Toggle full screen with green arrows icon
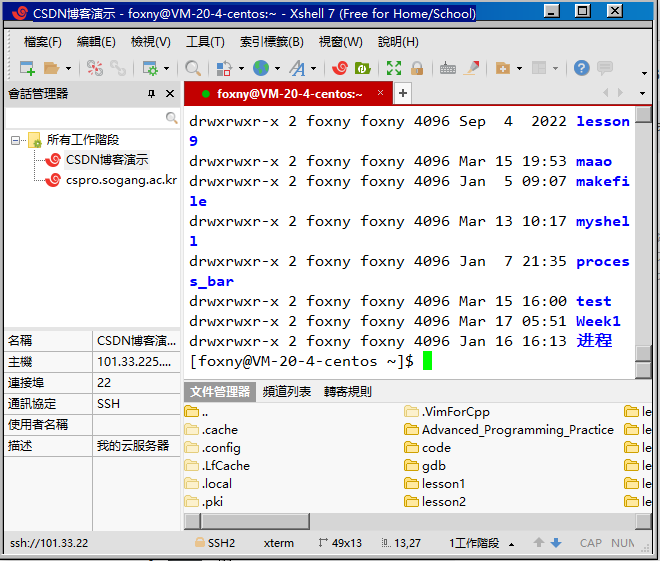This screenshot has height=561, width=660. pos(394,68)
